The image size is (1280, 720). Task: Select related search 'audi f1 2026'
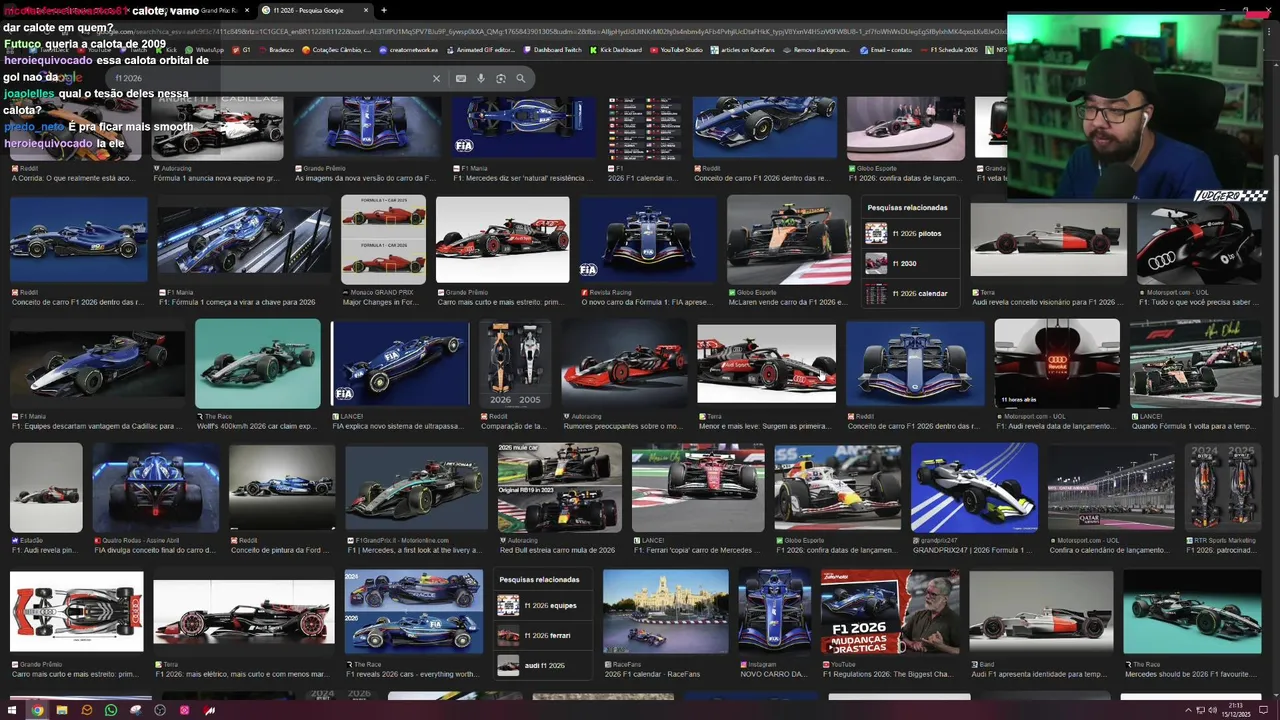[541, 665]
